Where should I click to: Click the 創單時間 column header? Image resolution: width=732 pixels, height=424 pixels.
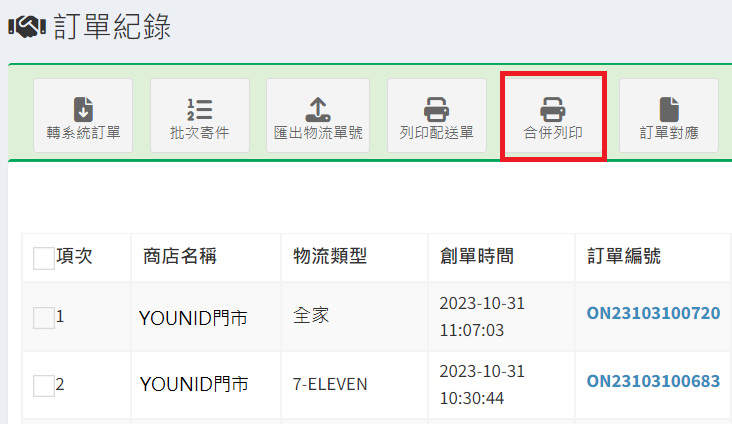coord(477,257)
